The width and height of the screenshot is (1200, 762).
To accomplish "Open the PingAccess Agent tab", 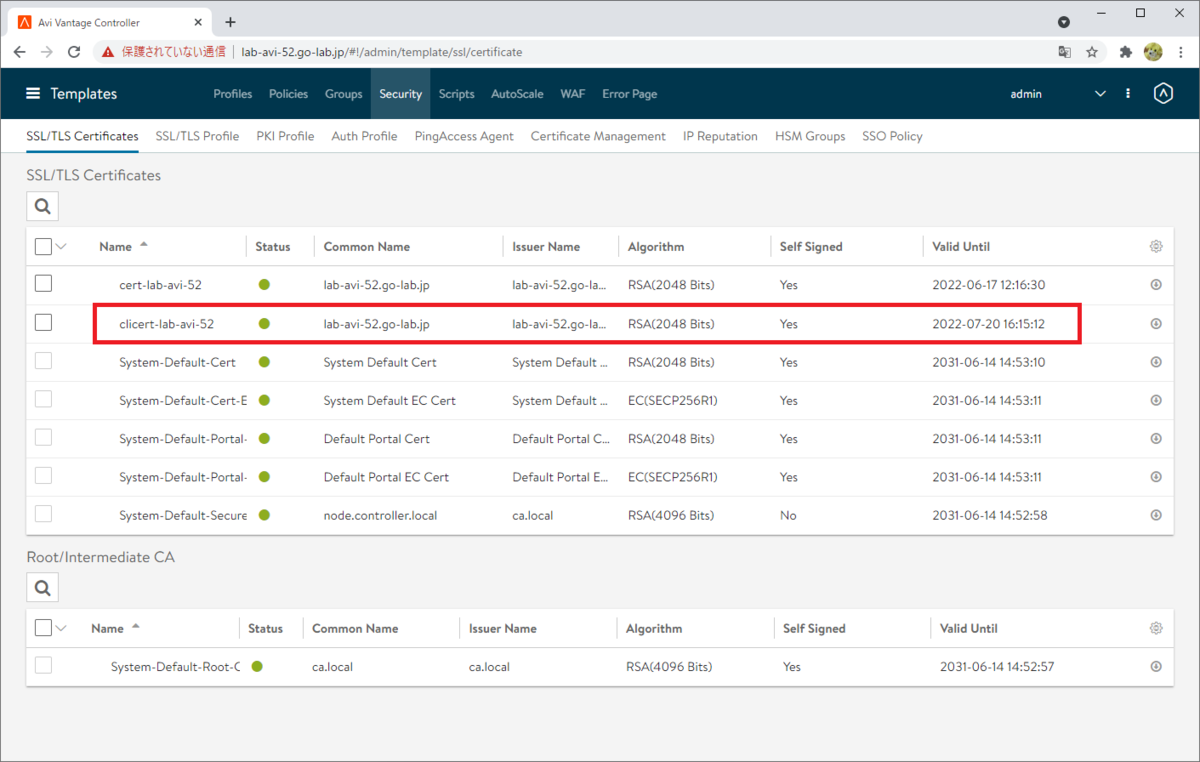I will (464, 136).
